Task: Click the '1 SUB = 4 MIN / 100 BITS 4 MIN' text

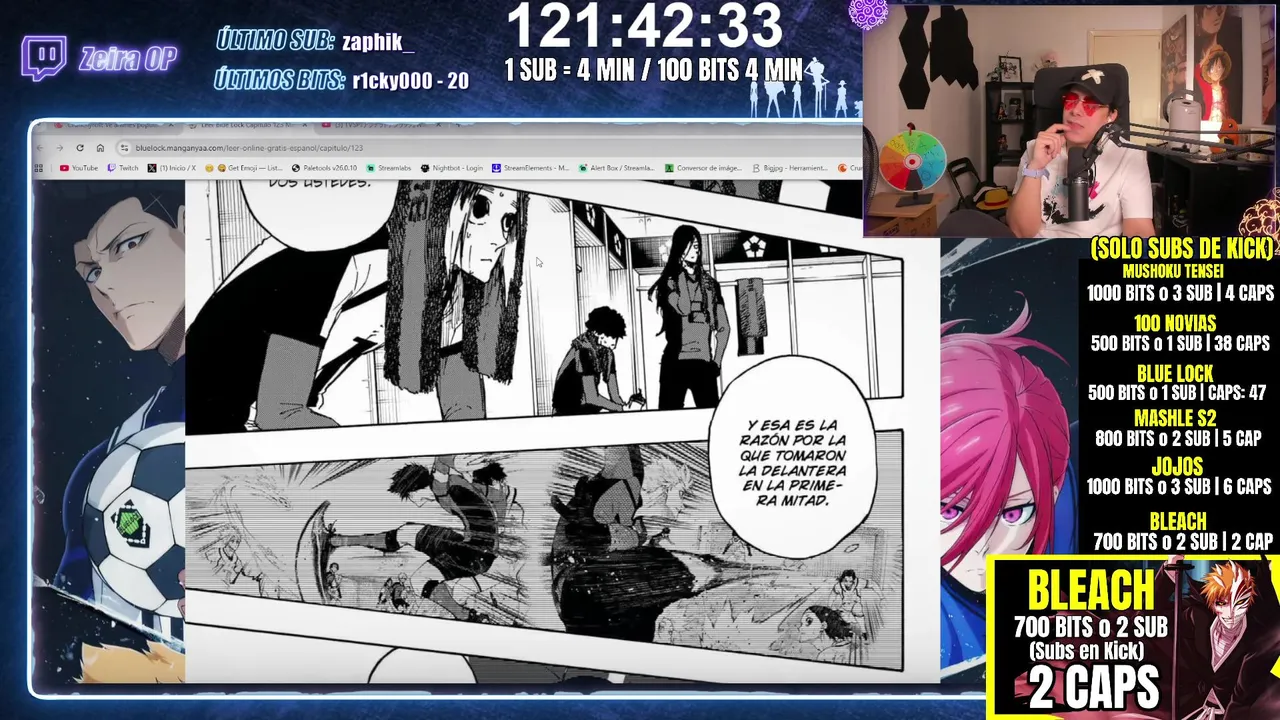Action: [654, 70]
